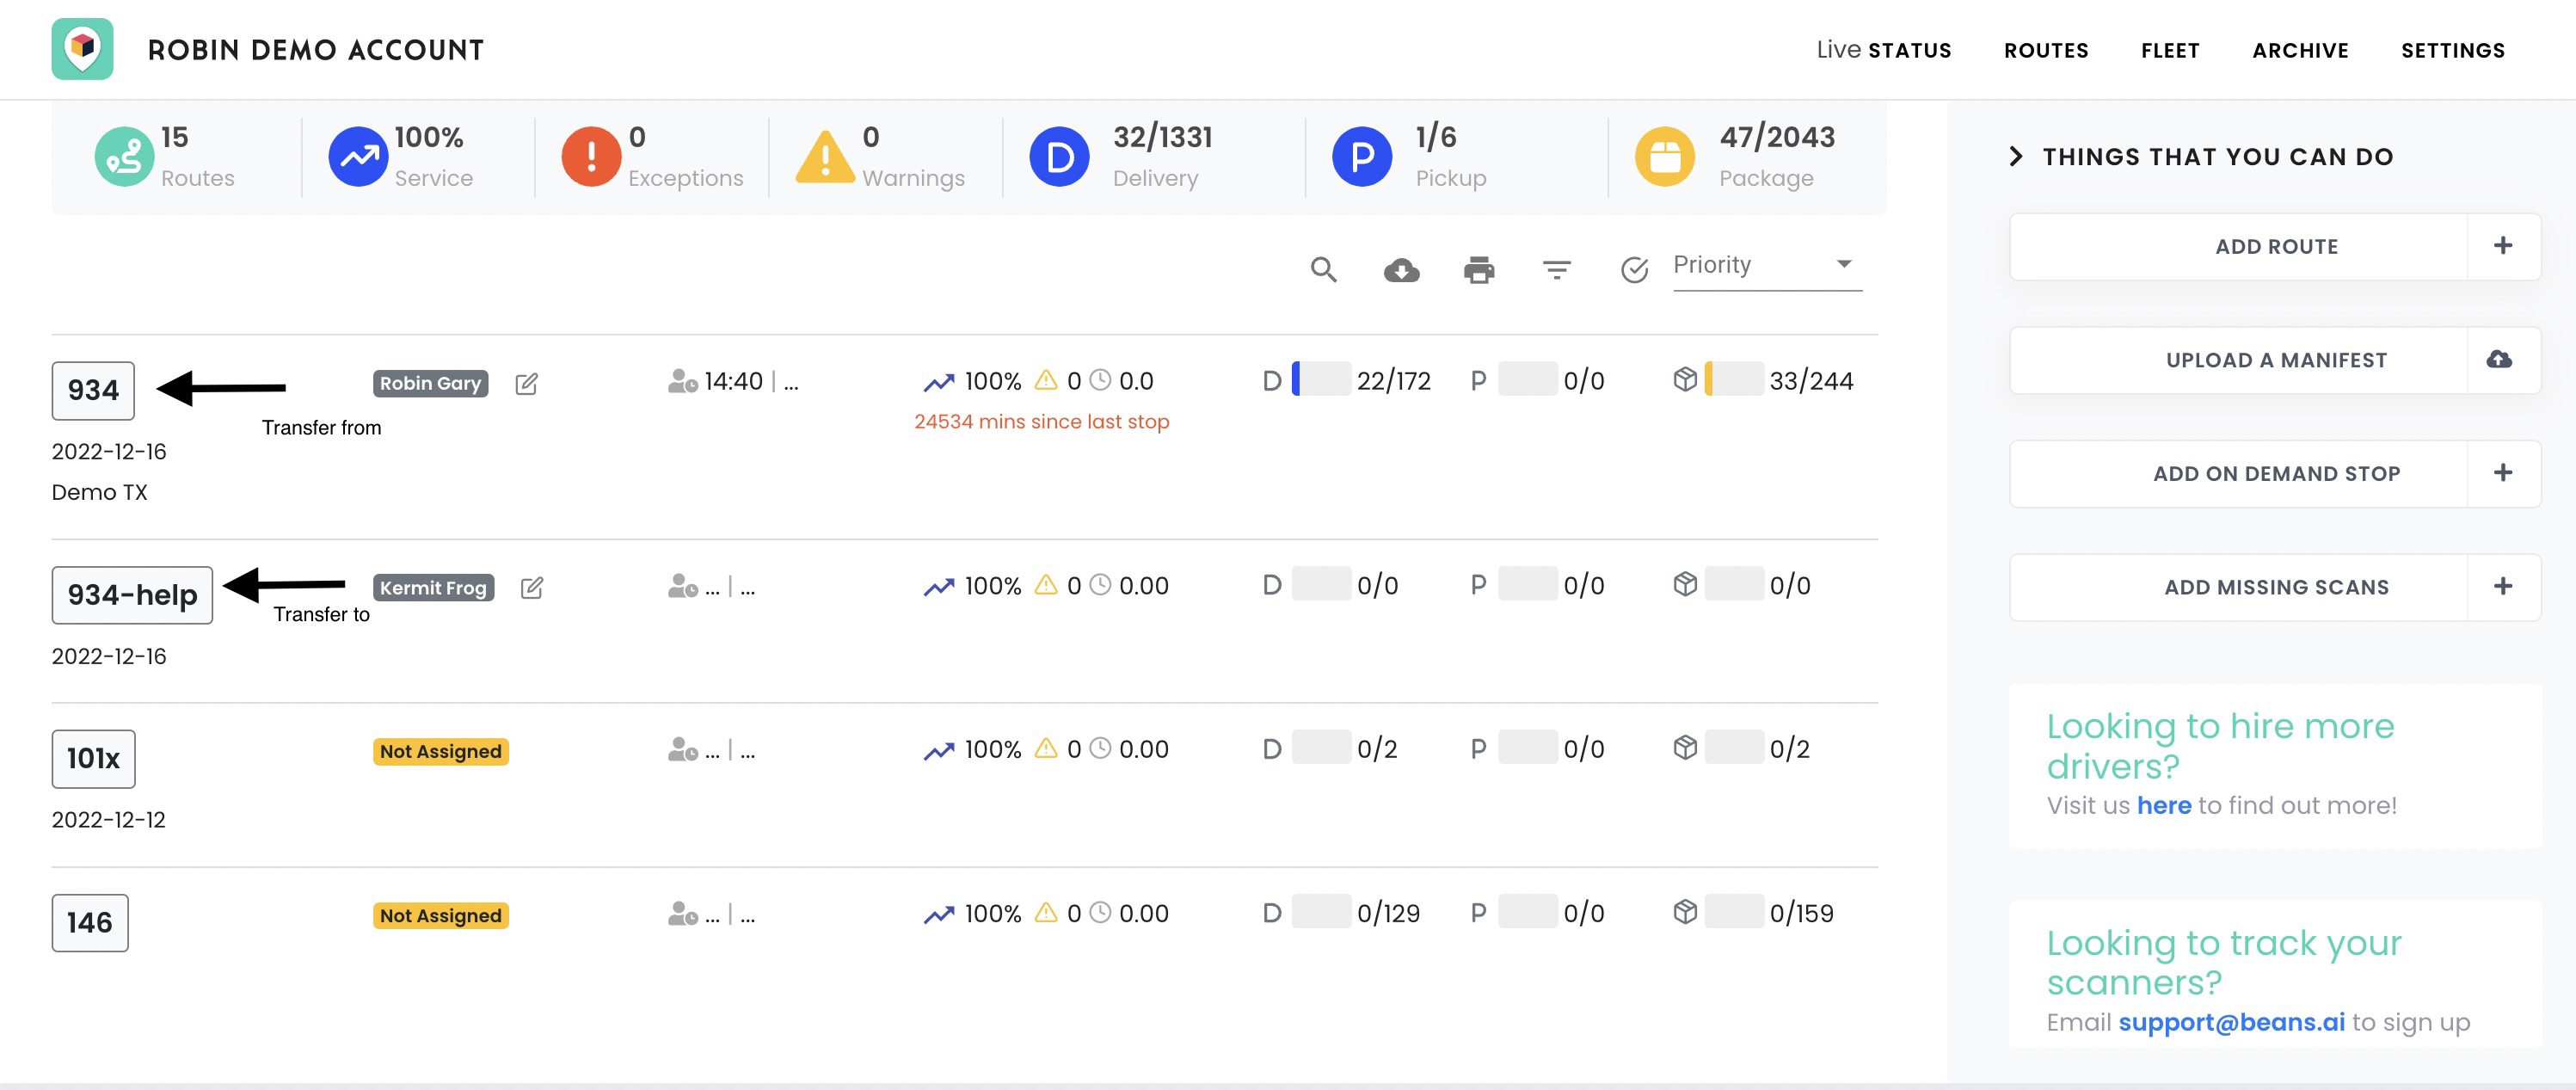Open the Priority sort dropdown
The height and width of the screenshot is (1090, 2576).
tap(1766, 265)
